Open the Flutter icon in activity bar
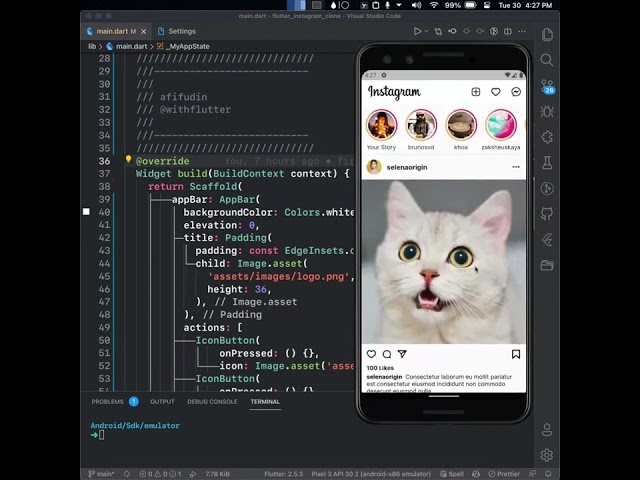640x480 pixels. [x=547, y=240]
